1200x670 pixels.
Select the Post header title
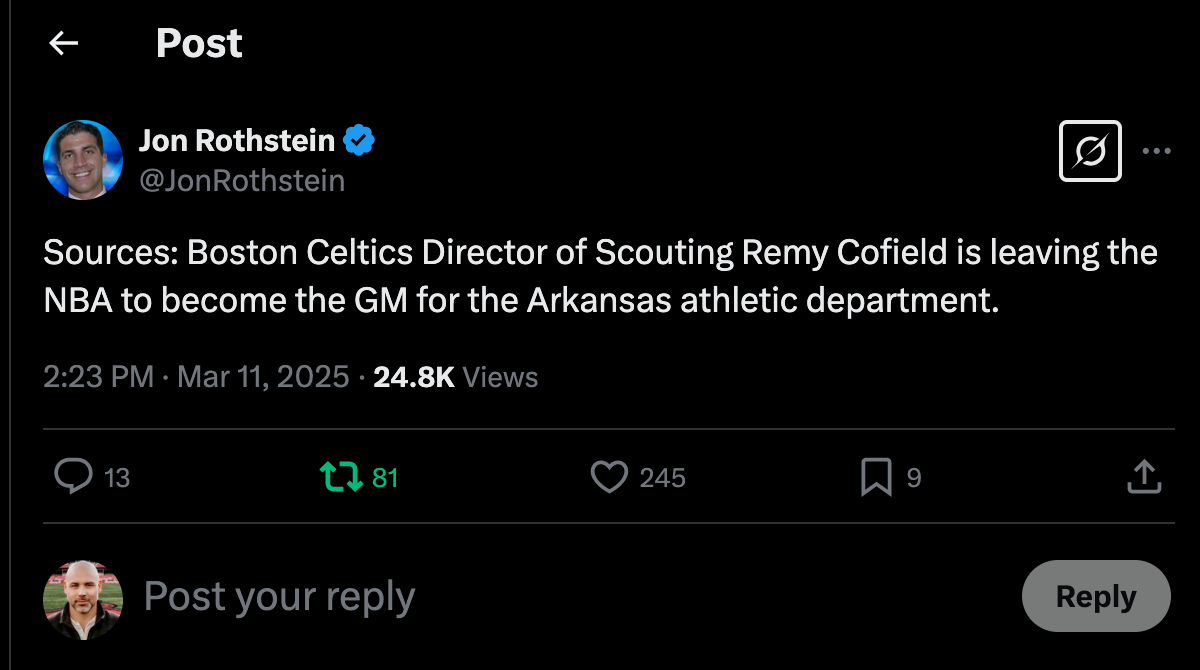point(198,43)
